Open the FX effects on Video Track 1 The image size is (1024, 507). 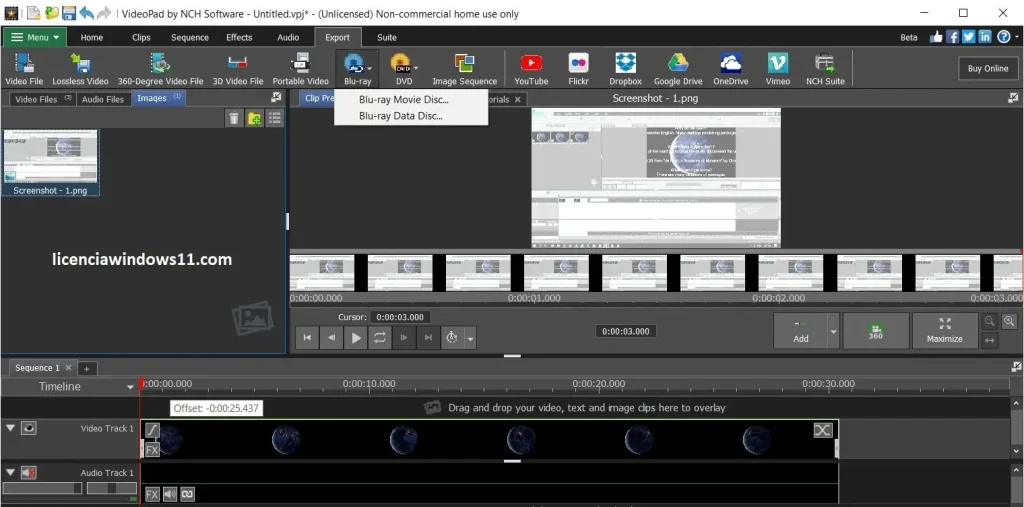(152, 450)
